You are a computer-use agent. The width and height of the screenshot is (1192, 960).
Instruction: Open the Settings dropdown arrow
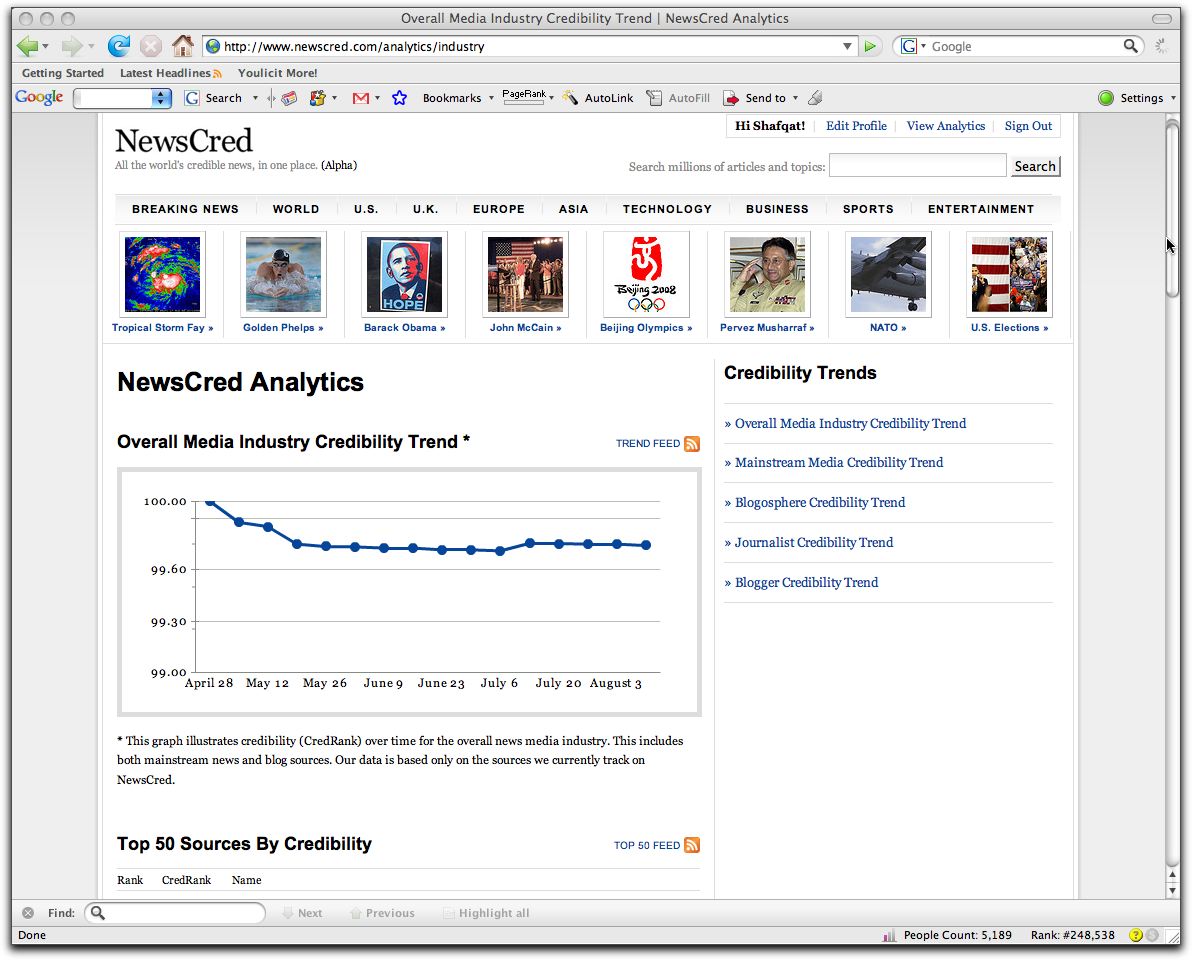[1173, 98]
